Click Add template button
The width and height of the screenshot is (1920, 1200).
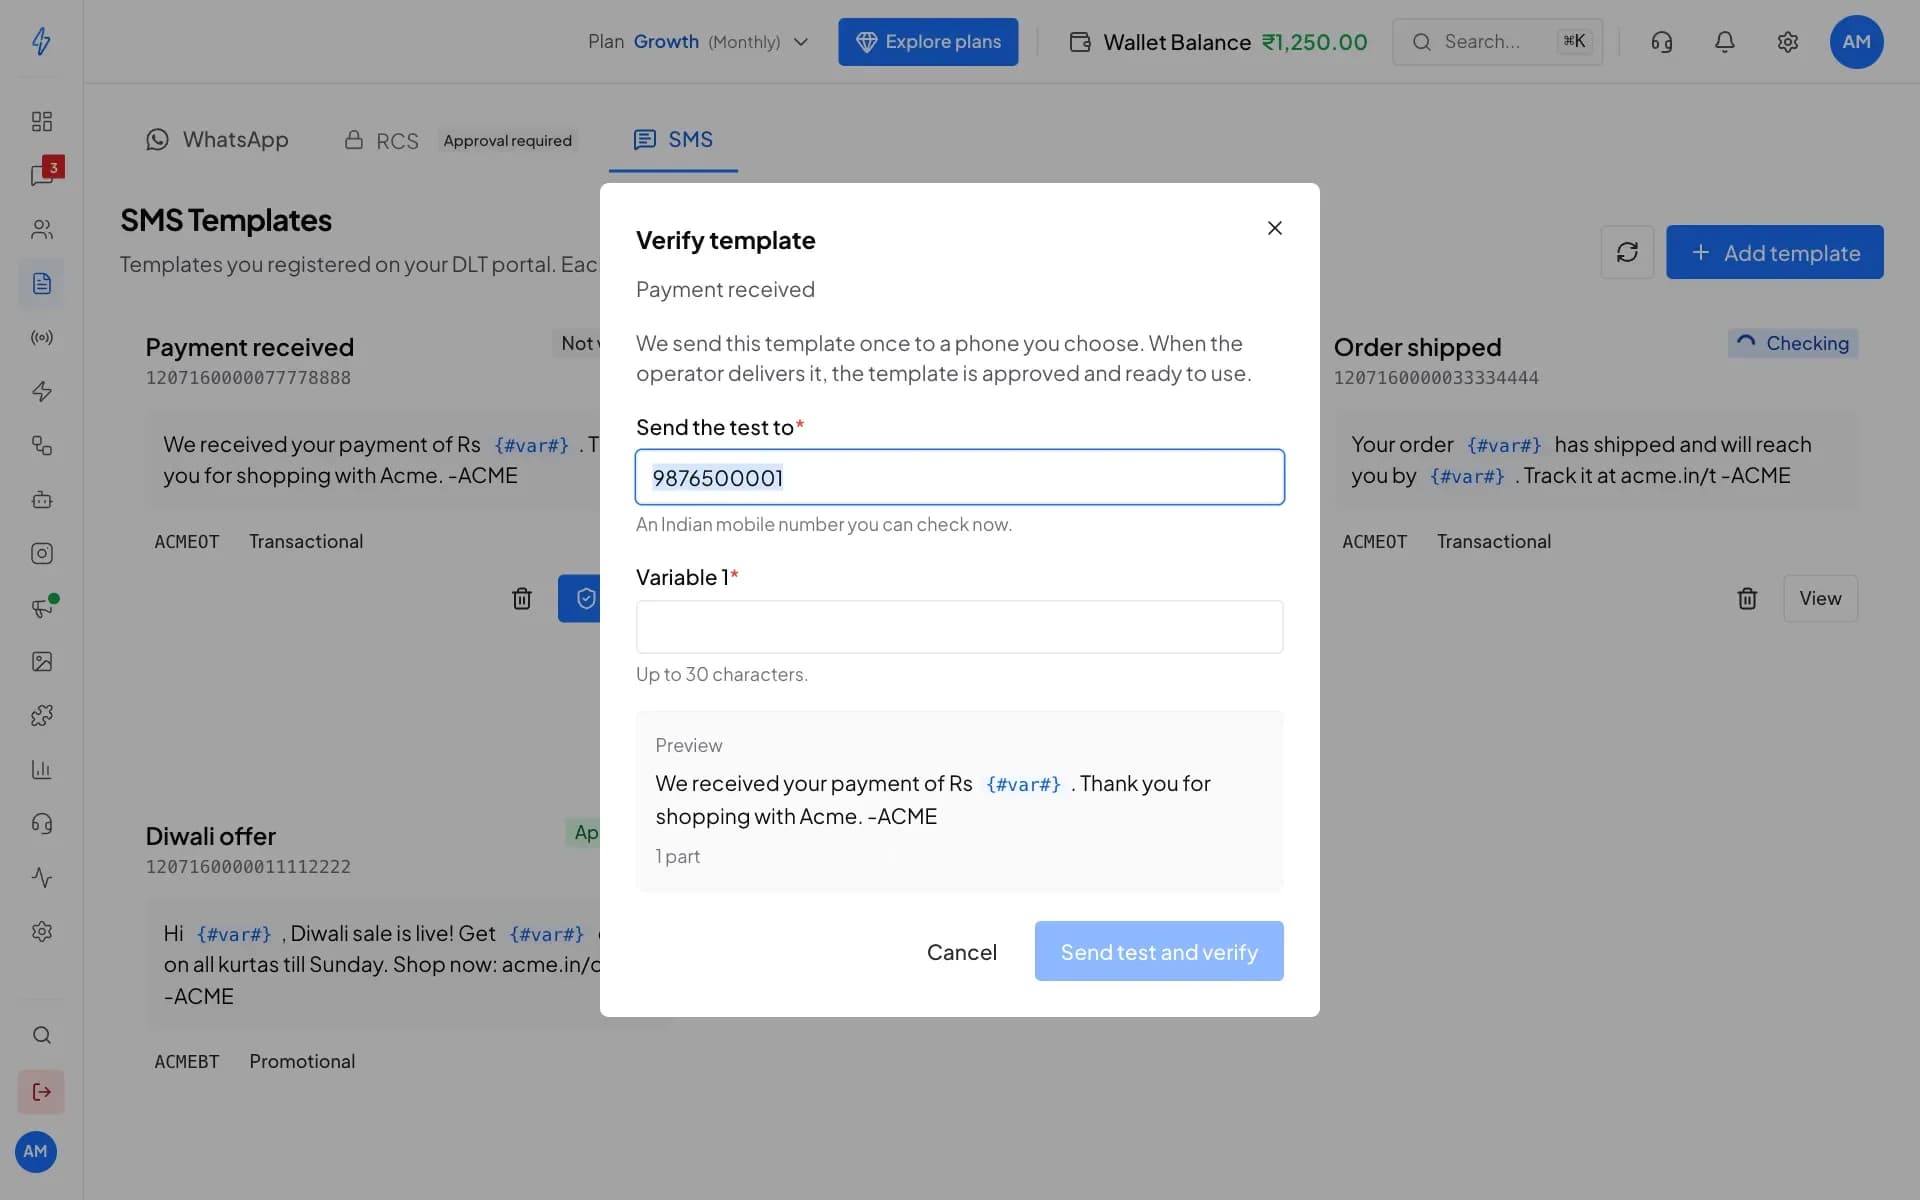click(x=1774, y=252)
